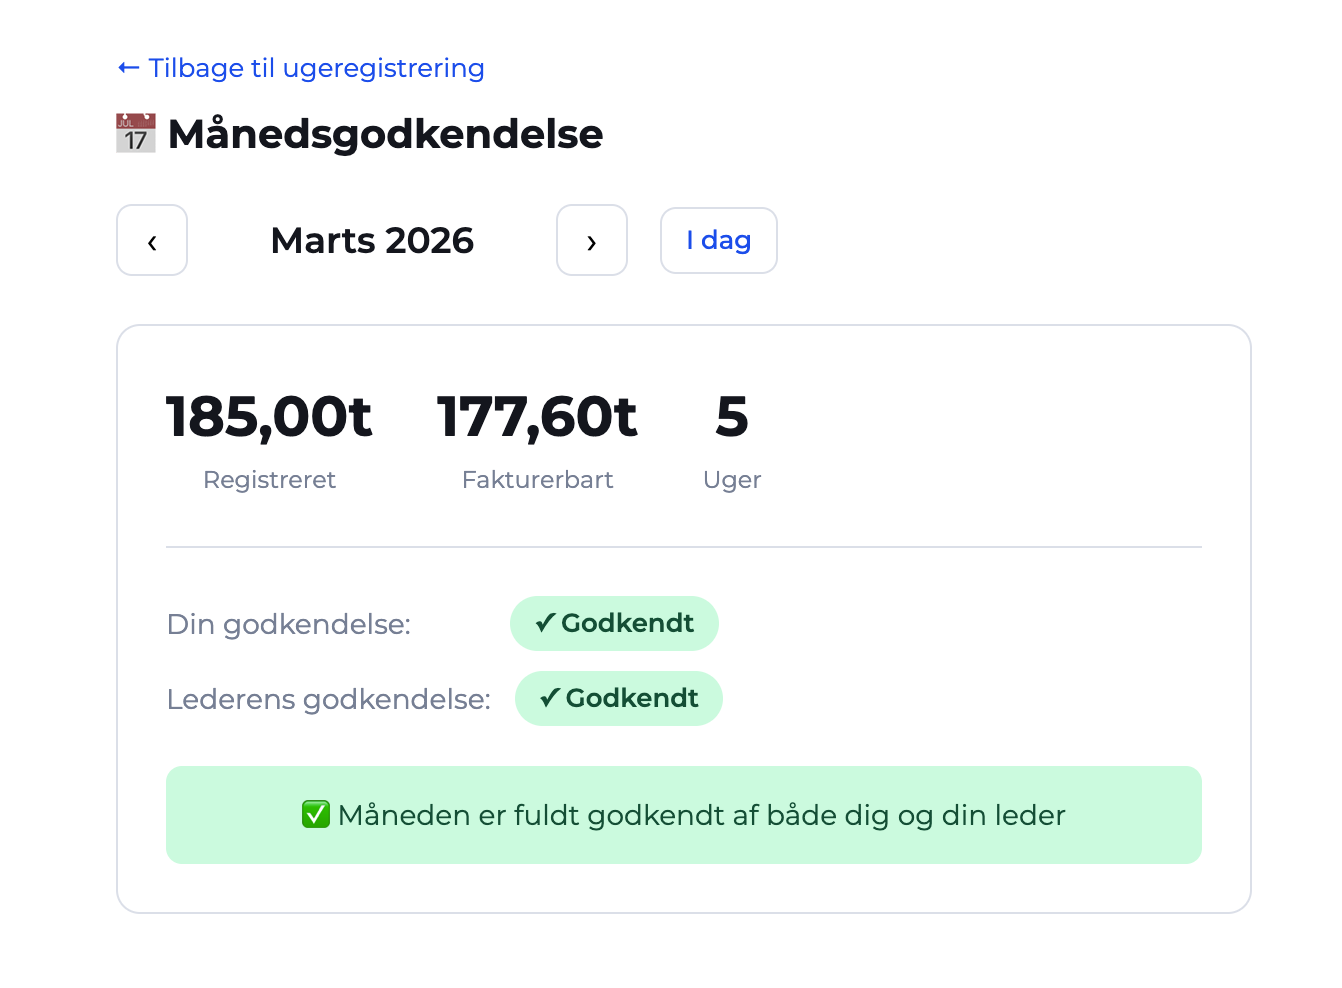Click the Registreret label

pos(269,480)
